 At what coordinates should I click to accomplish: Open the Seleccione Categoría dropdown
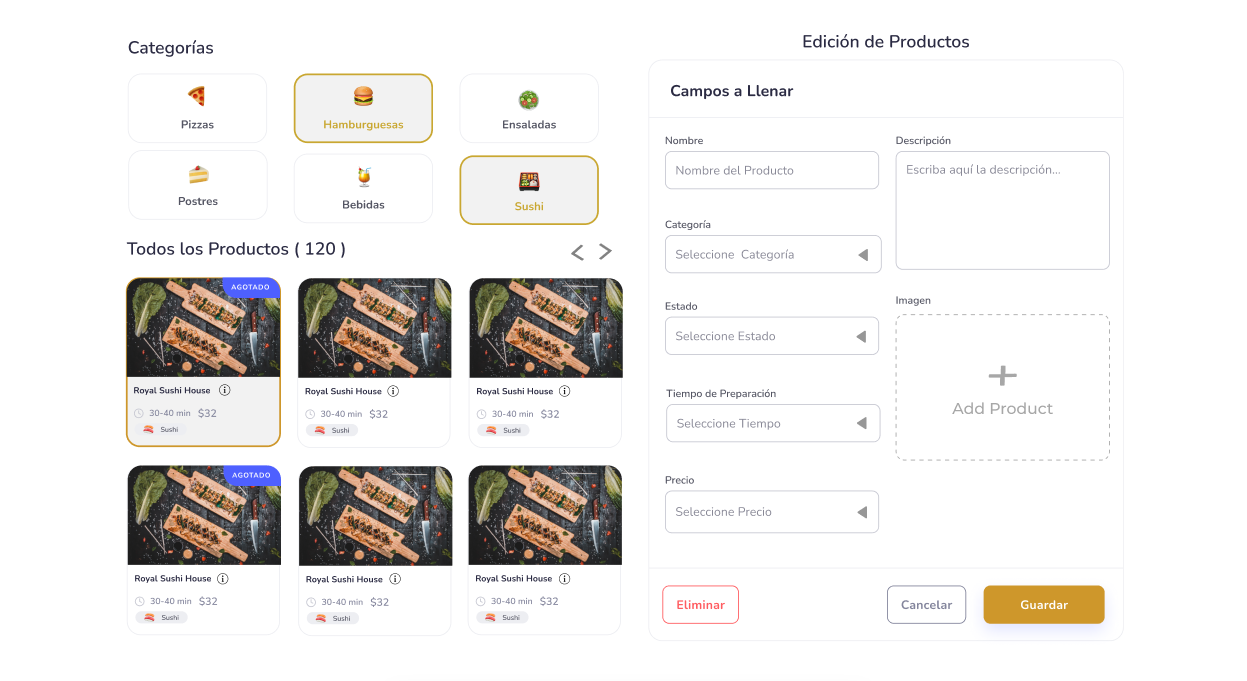click(773, 254)
